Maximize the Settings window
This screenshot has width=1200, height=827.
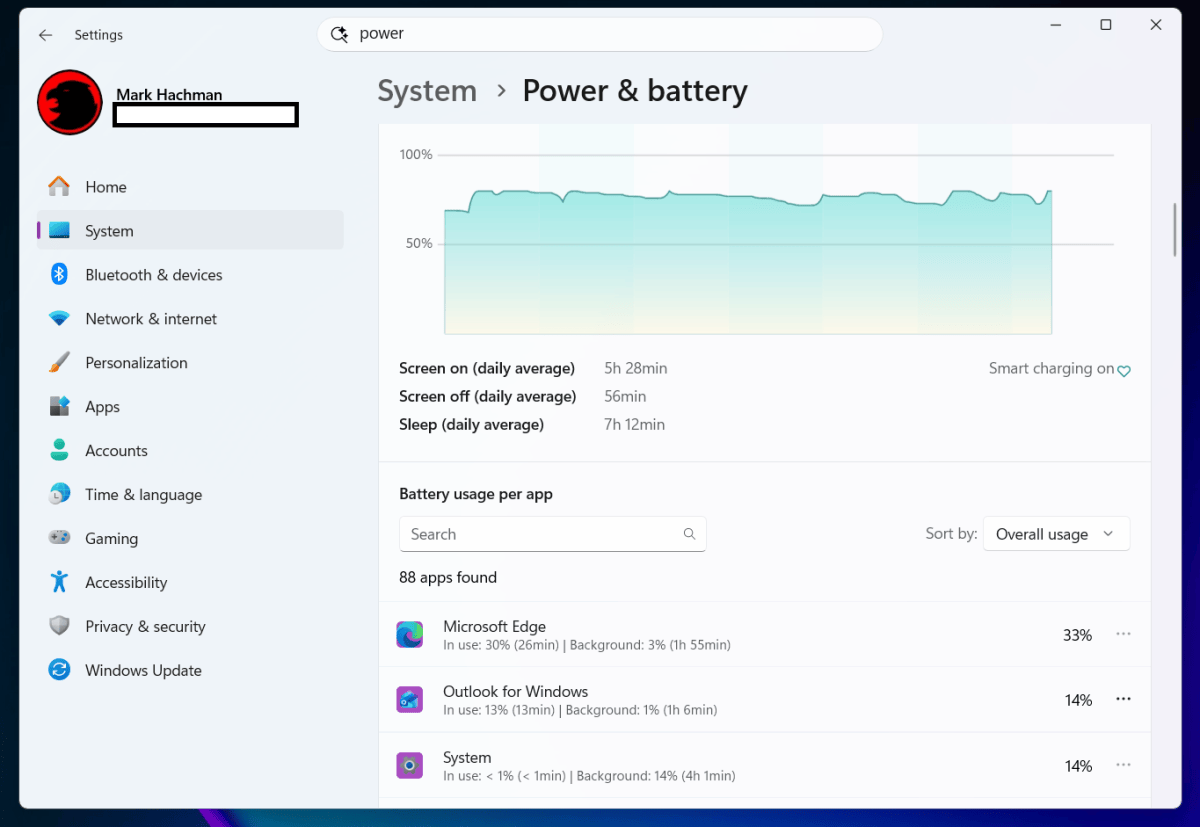click(1106, 25)
